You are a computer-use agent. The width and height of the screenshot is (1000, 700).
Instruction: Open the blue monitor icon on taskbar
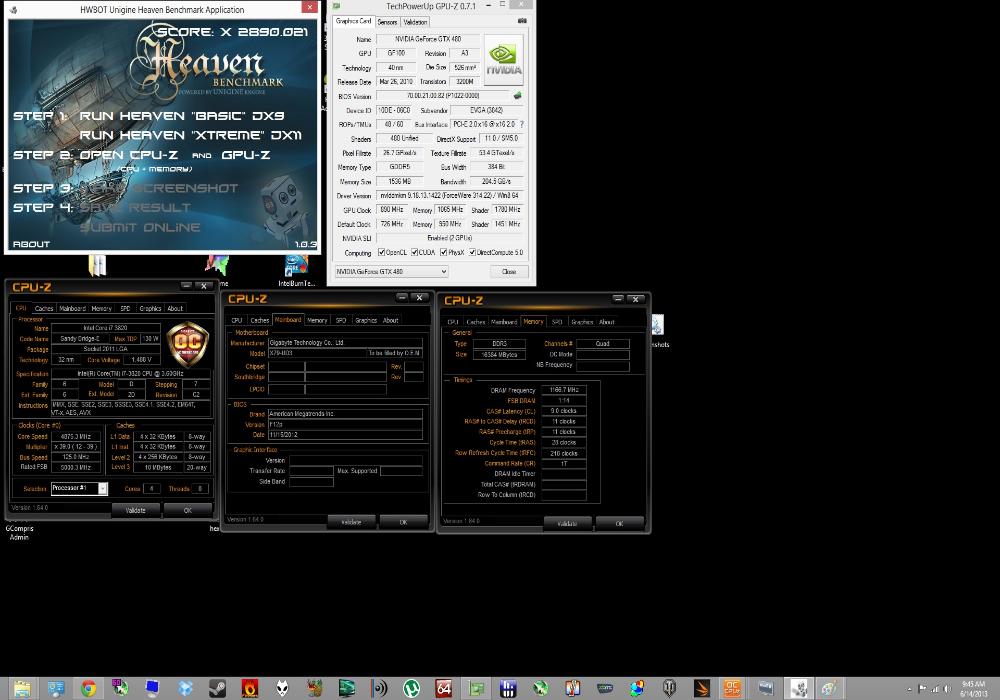(152, 688)
